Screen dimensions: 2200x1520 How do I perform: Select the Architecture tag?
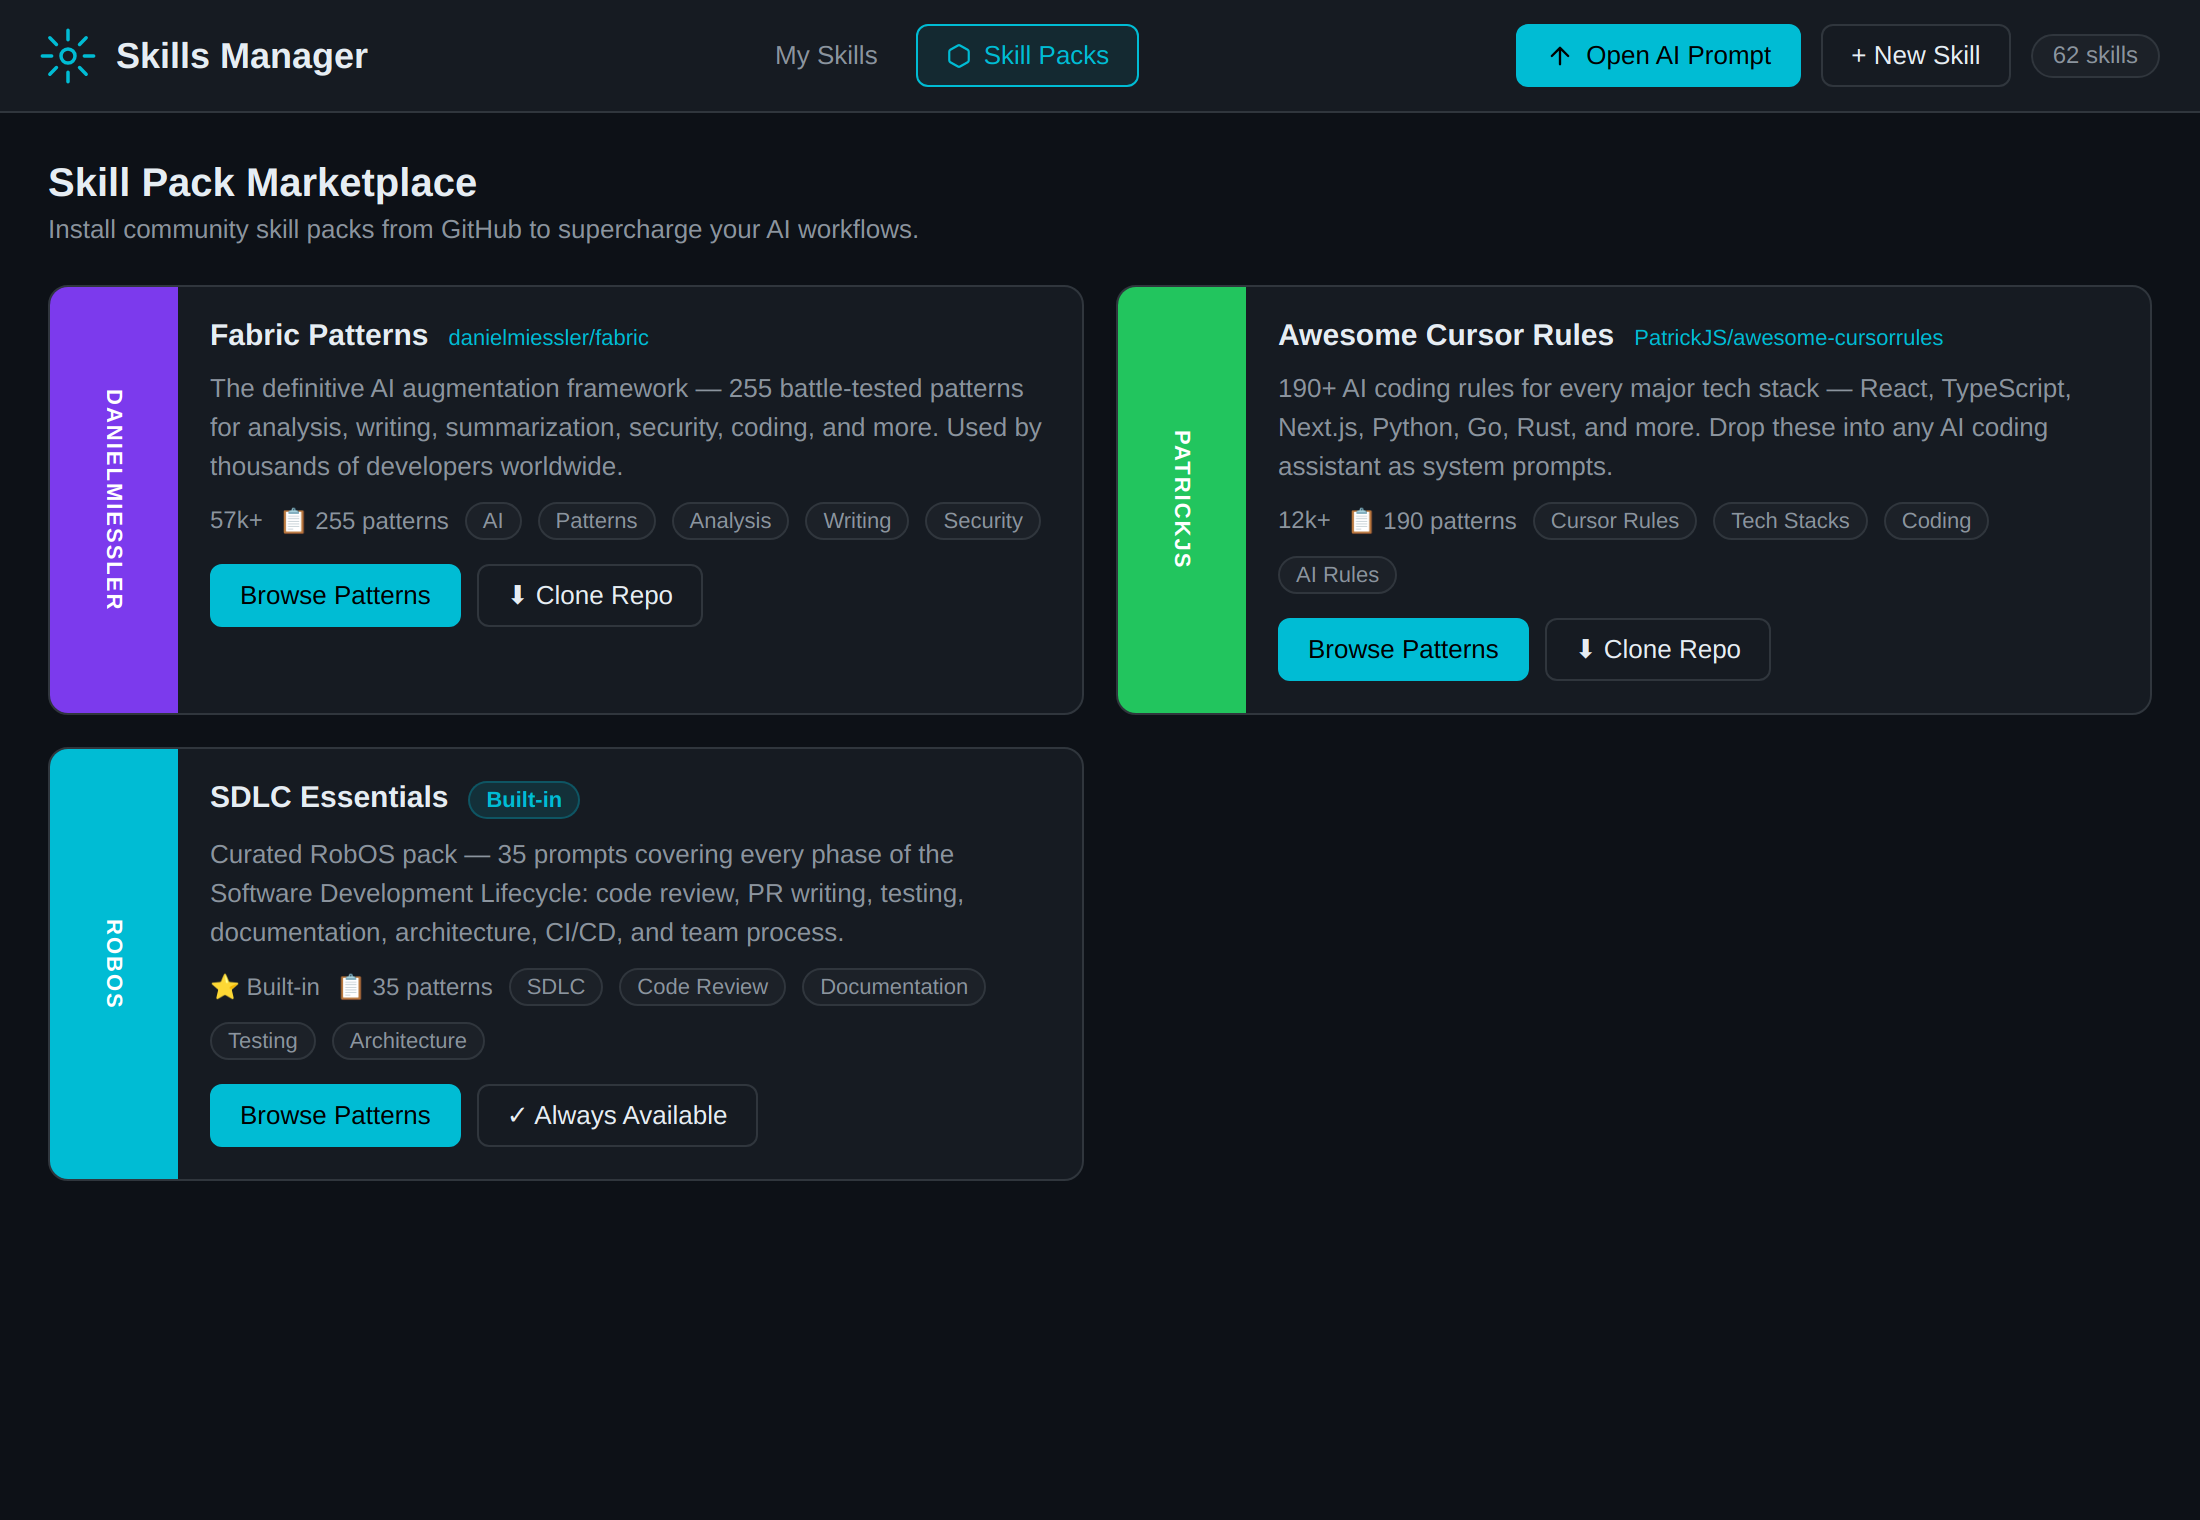point(408,1041)
